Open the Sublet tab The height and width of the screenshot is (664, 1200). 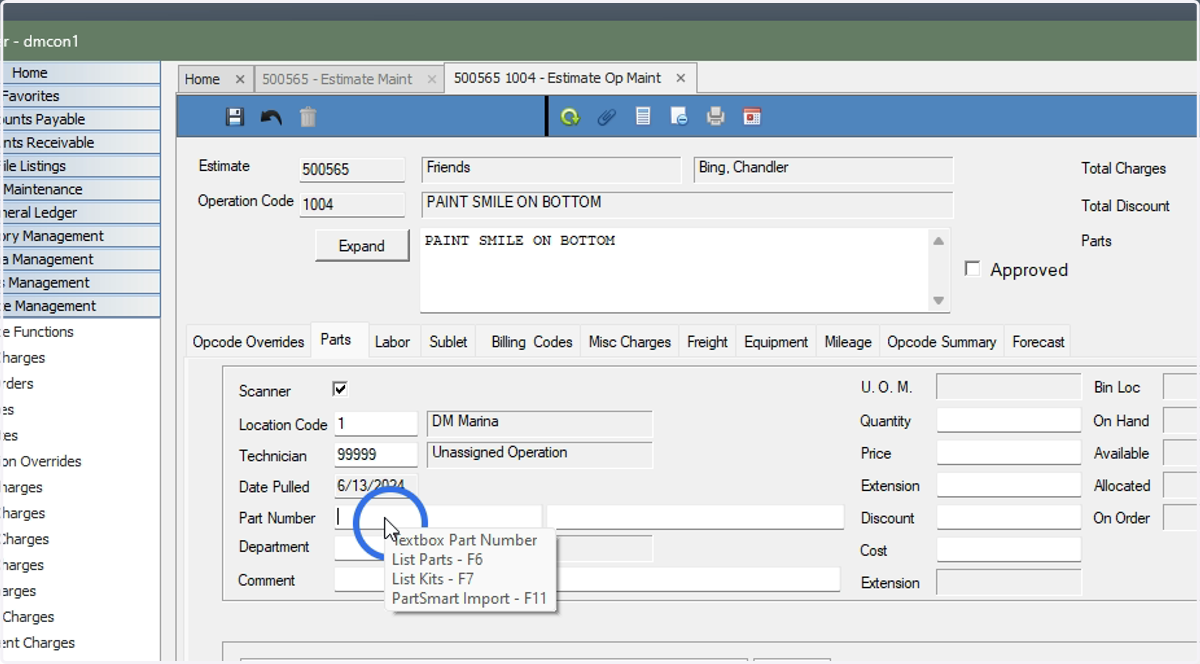point(448,342)
